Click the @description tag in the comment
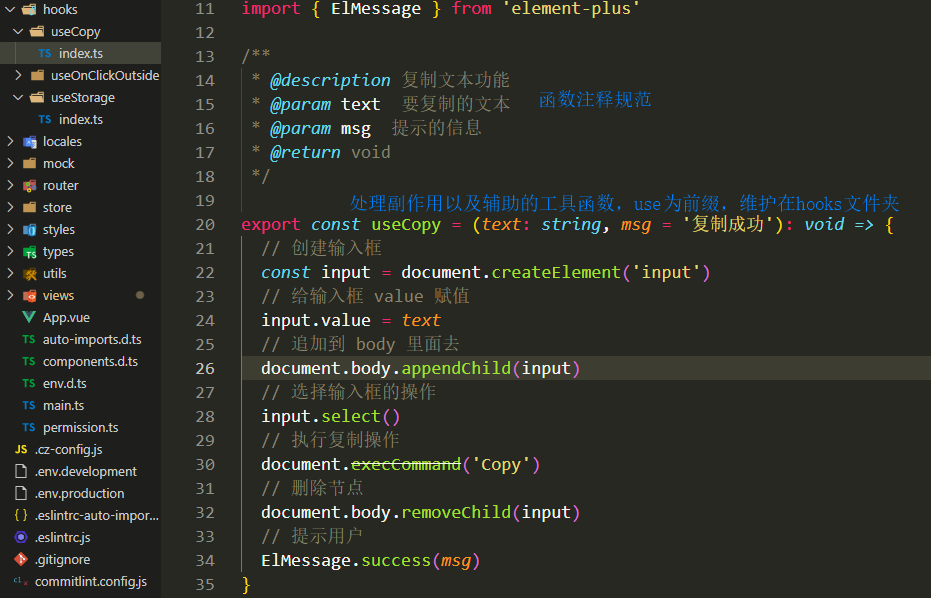The width and height of the screenshot is (931, 598). (330, 80)
